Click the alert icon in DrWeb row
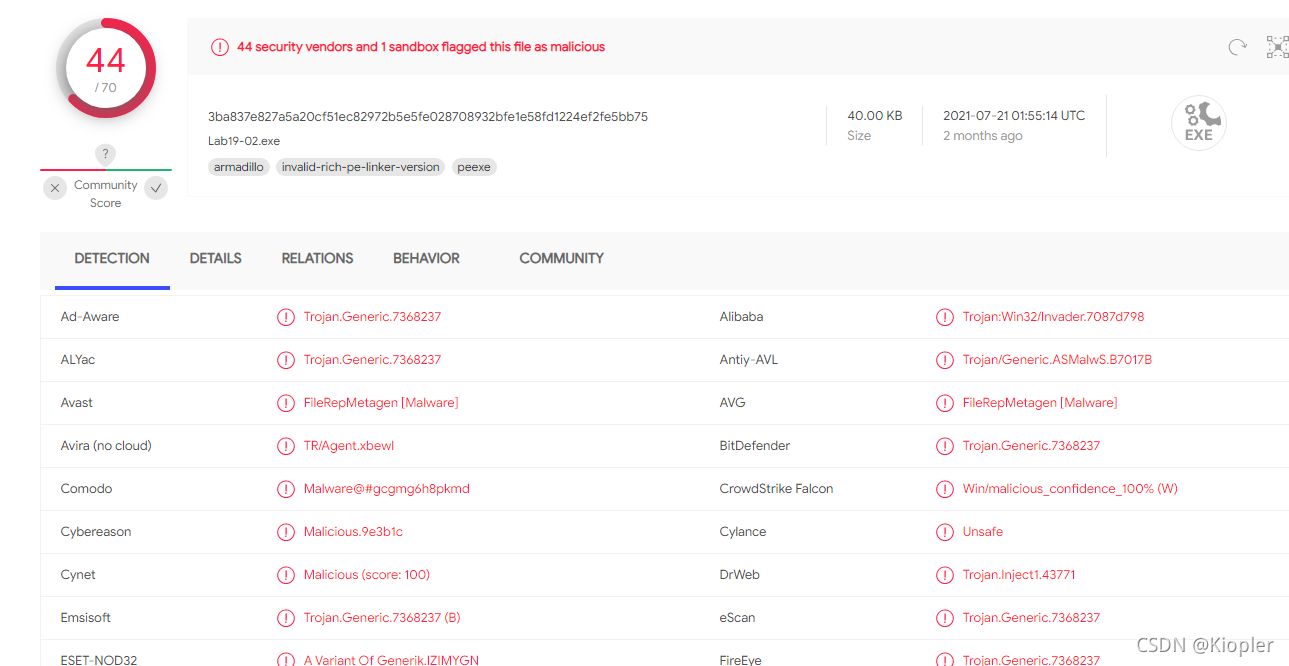This screenshot has height=666, width=1289. click(945, 575)
